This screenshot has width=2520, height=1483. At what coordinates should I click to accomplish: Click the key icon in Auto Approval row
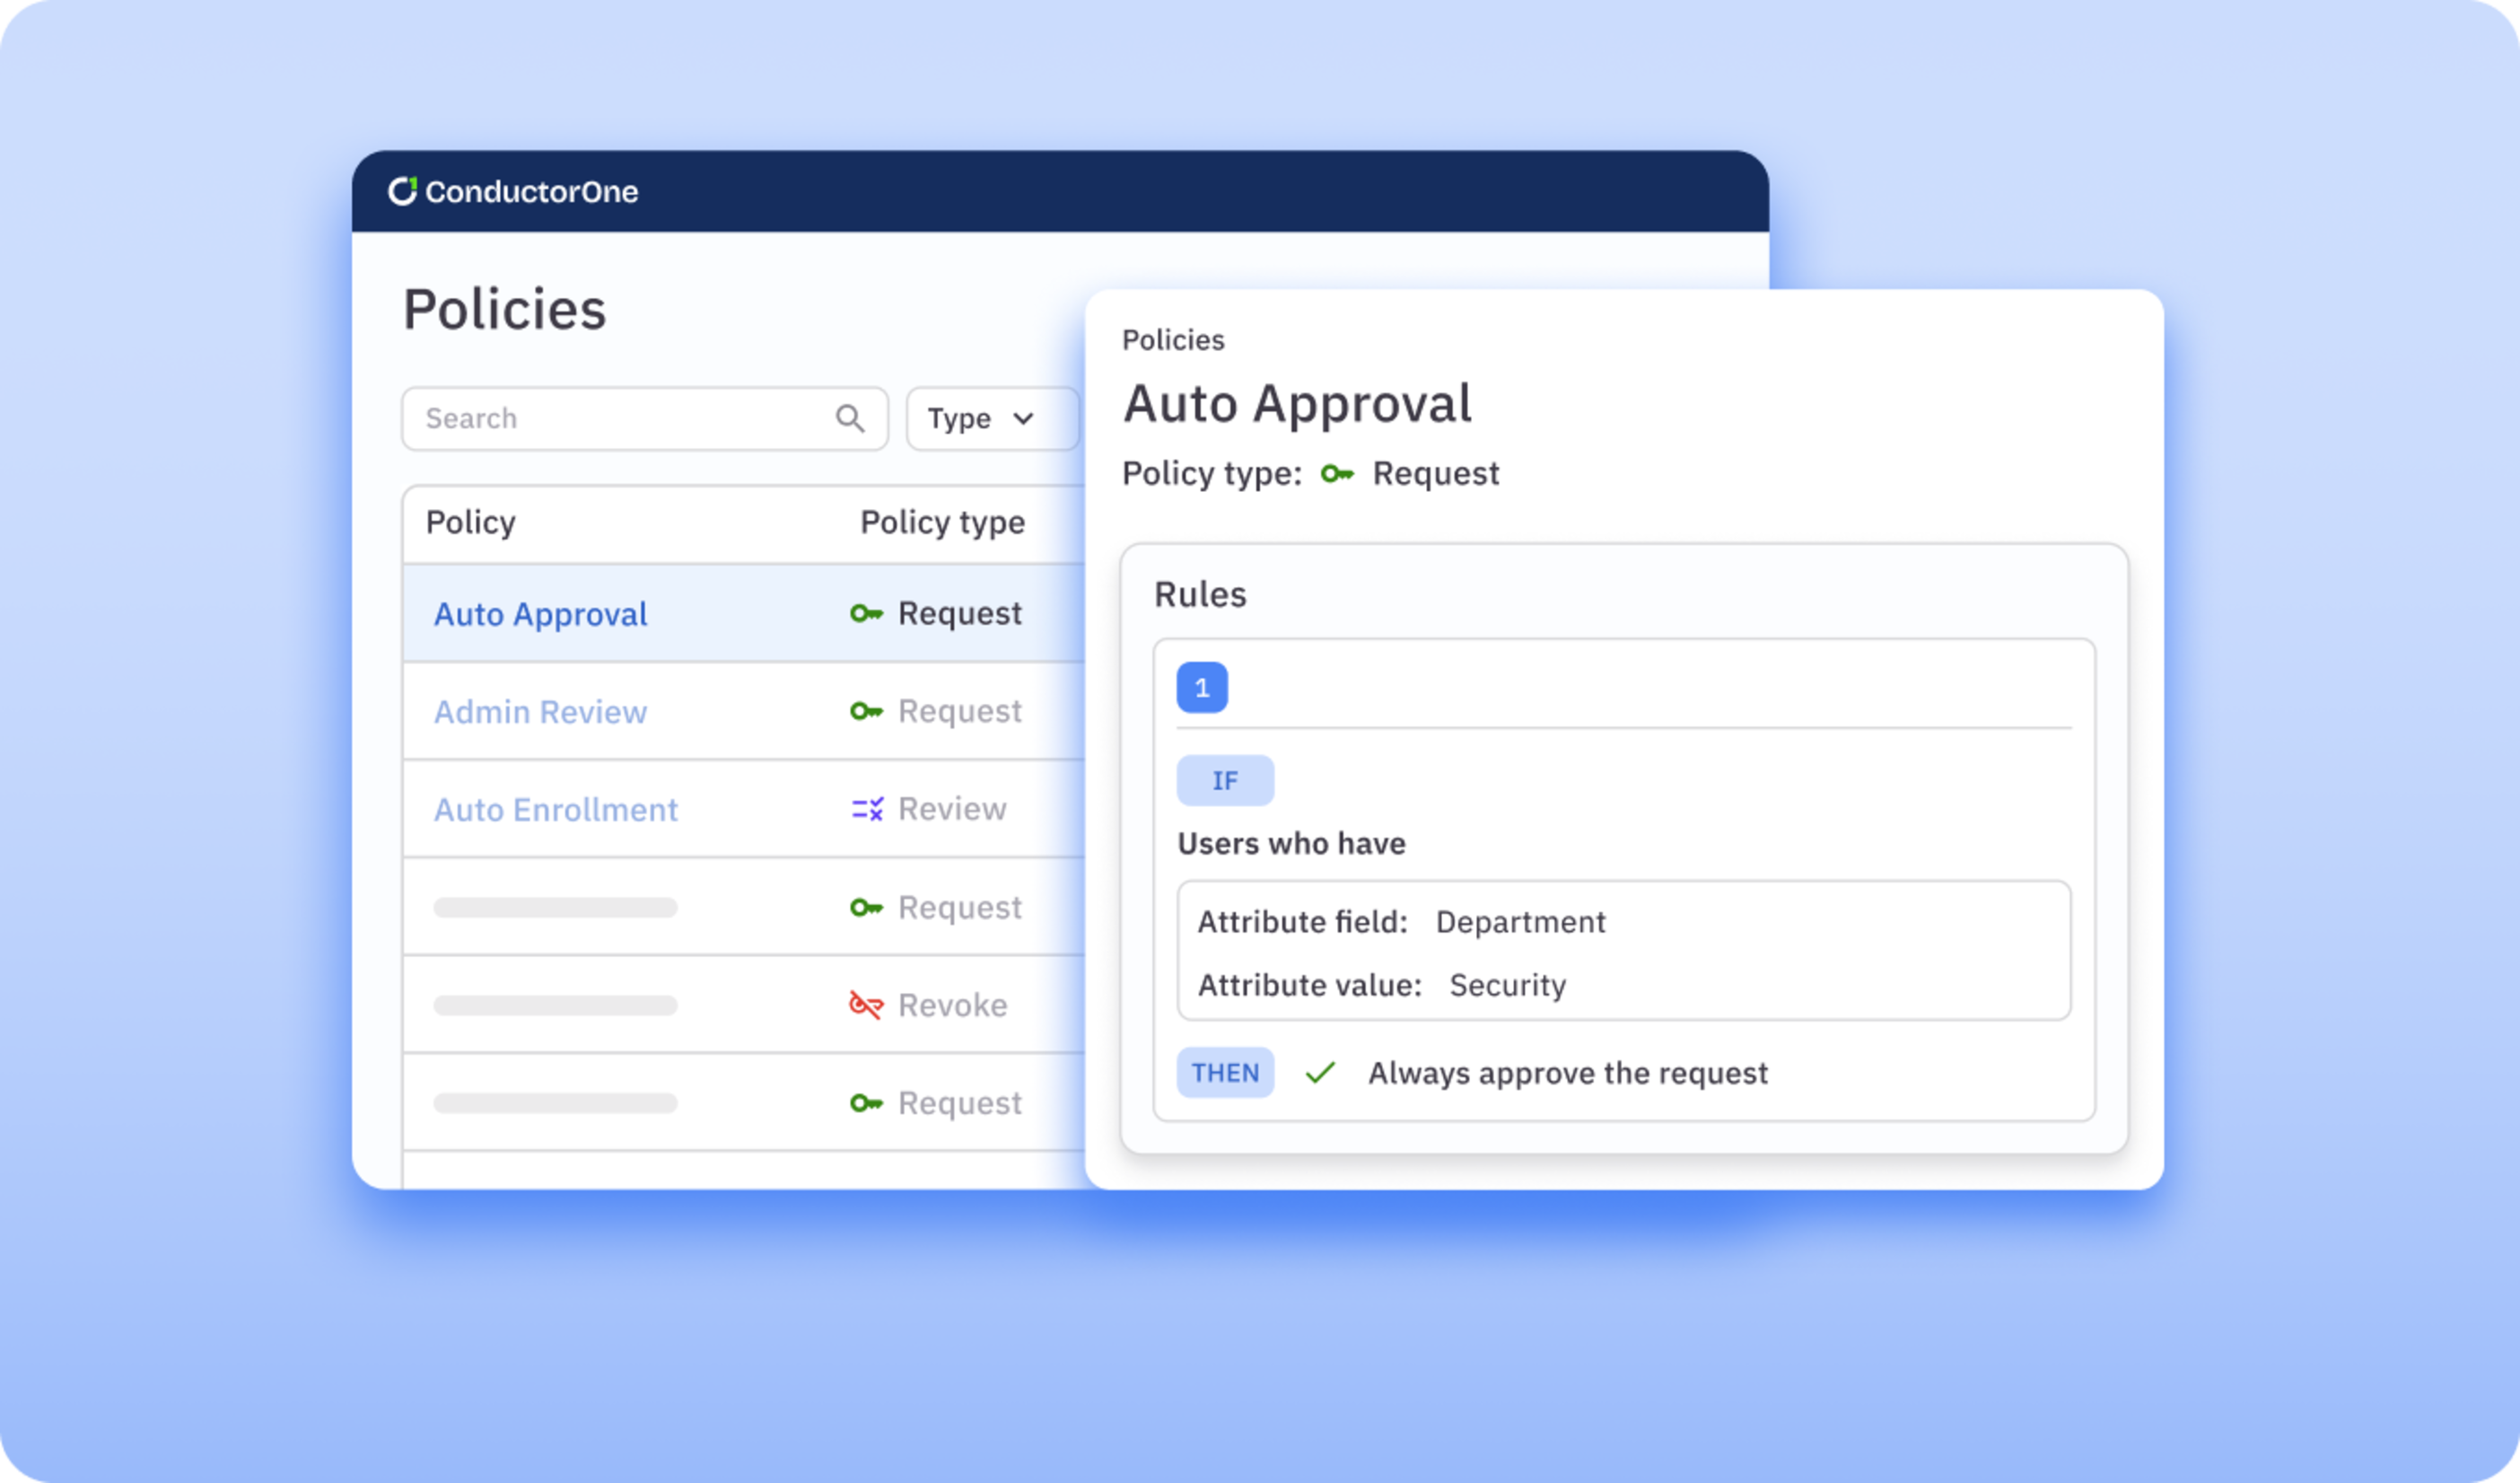[x=866, y=613]
